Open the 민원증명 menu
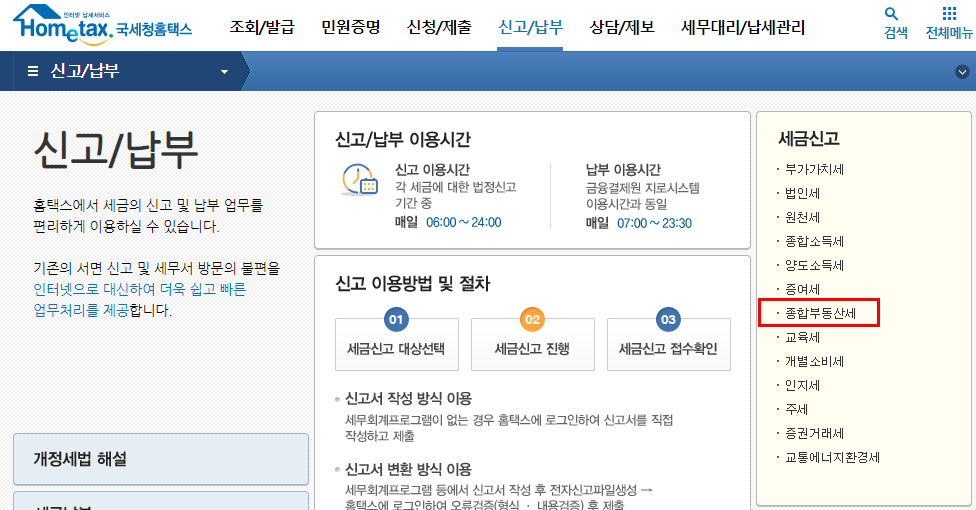Viewport: 976px width, 510px height. (350, 27)
